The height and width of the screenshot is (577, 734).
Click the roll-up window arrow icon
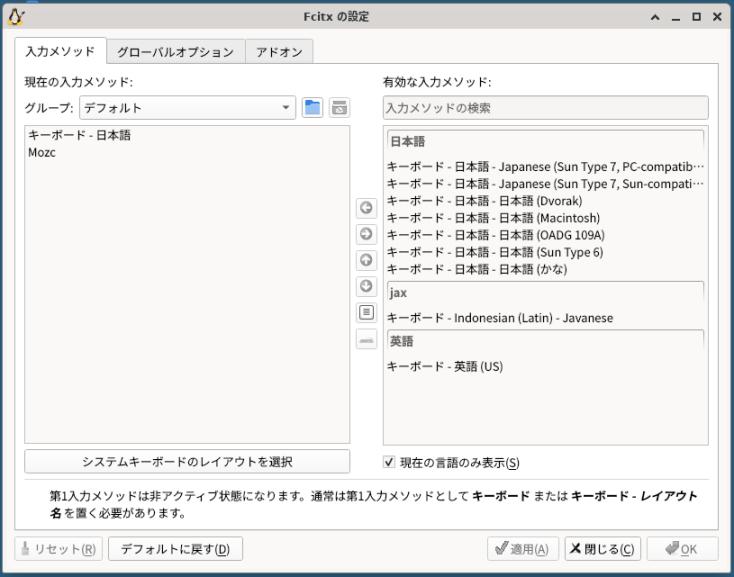click(655, 17)
